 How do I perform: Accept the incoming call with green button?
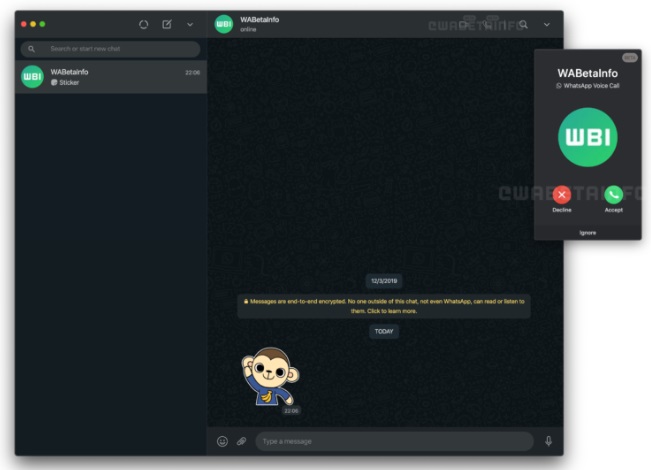click(x=614, y=195)
